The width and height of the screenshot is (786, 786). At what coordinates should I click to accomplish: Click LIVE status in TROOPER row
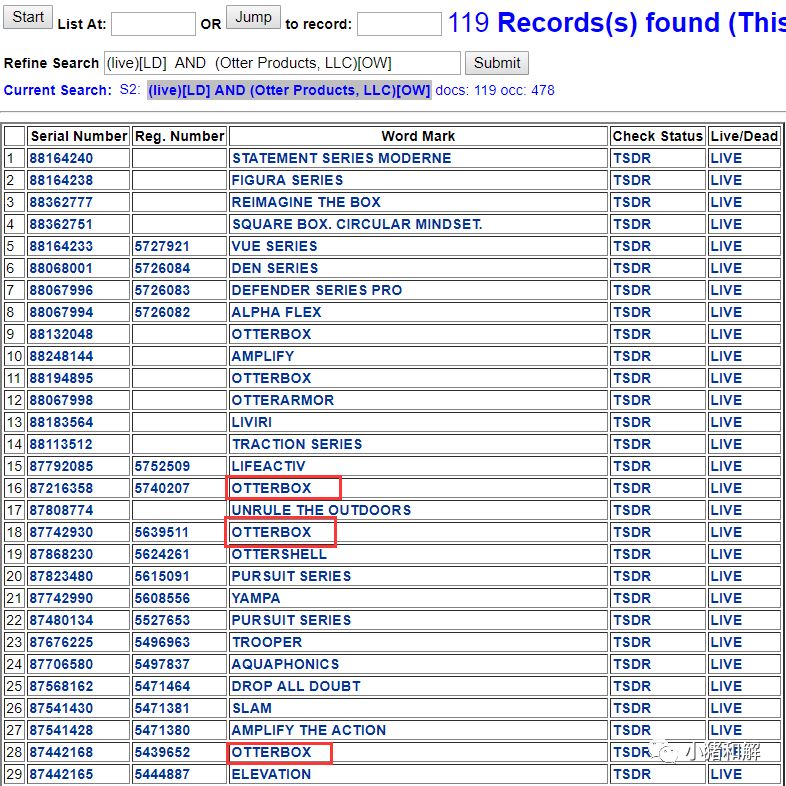pos(726,643)
